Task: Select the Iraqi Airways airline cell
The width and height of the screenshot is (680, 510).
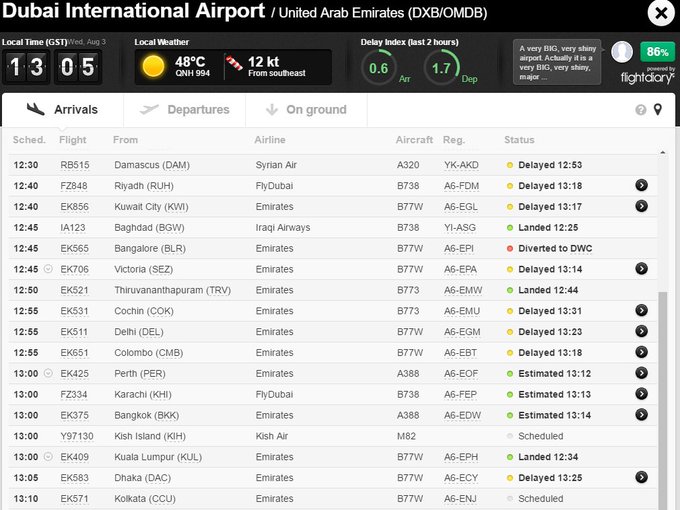Action: [x=283, y=228]
